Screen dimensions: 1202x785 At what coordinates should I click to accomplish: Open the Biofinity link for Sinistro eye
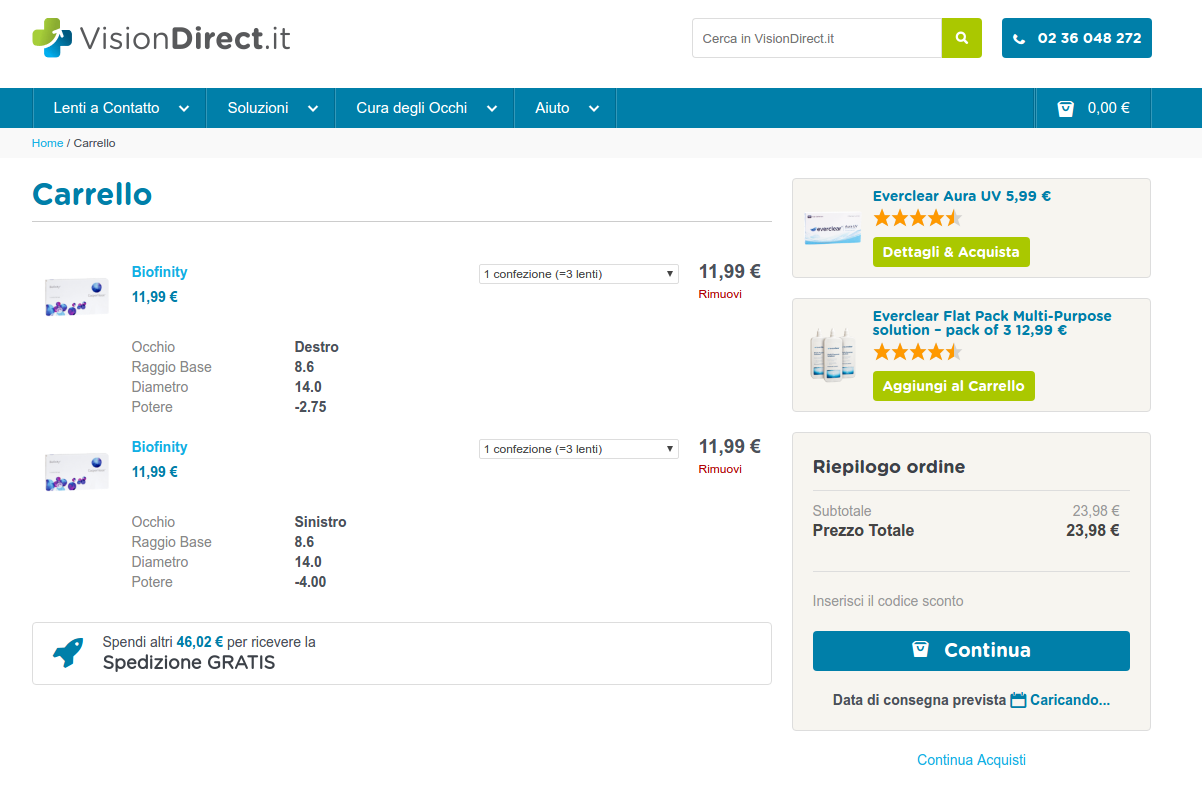pyautogui.click(x=159, y=447)
